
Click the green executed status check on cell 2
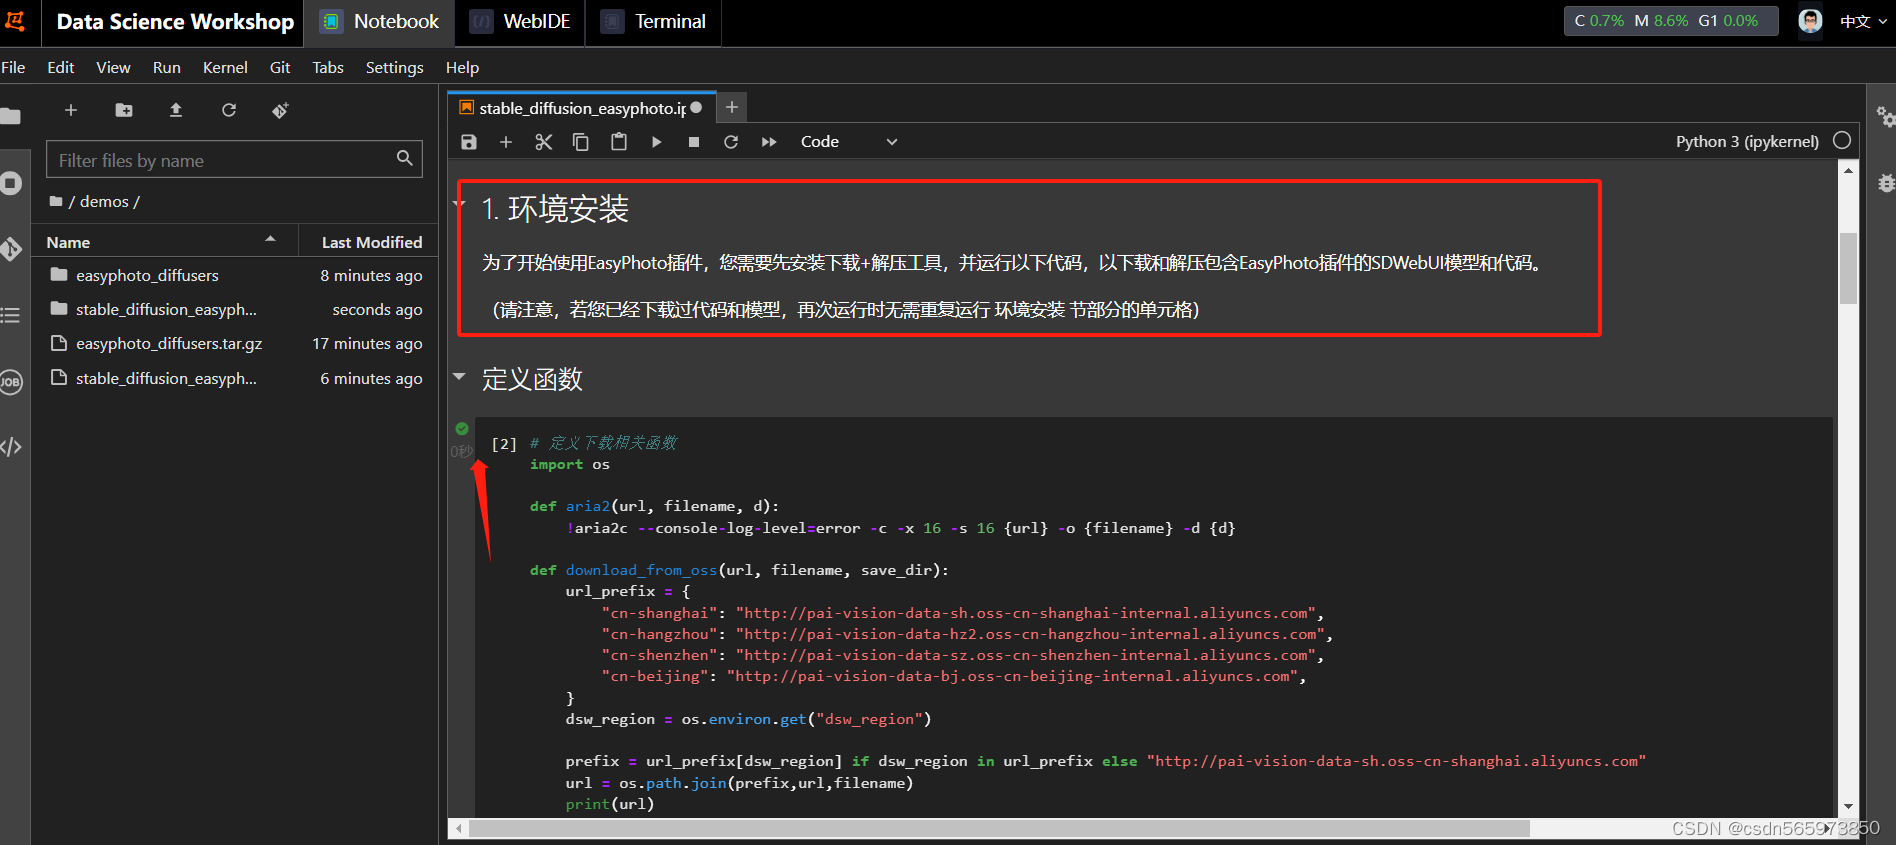[462, 429]
